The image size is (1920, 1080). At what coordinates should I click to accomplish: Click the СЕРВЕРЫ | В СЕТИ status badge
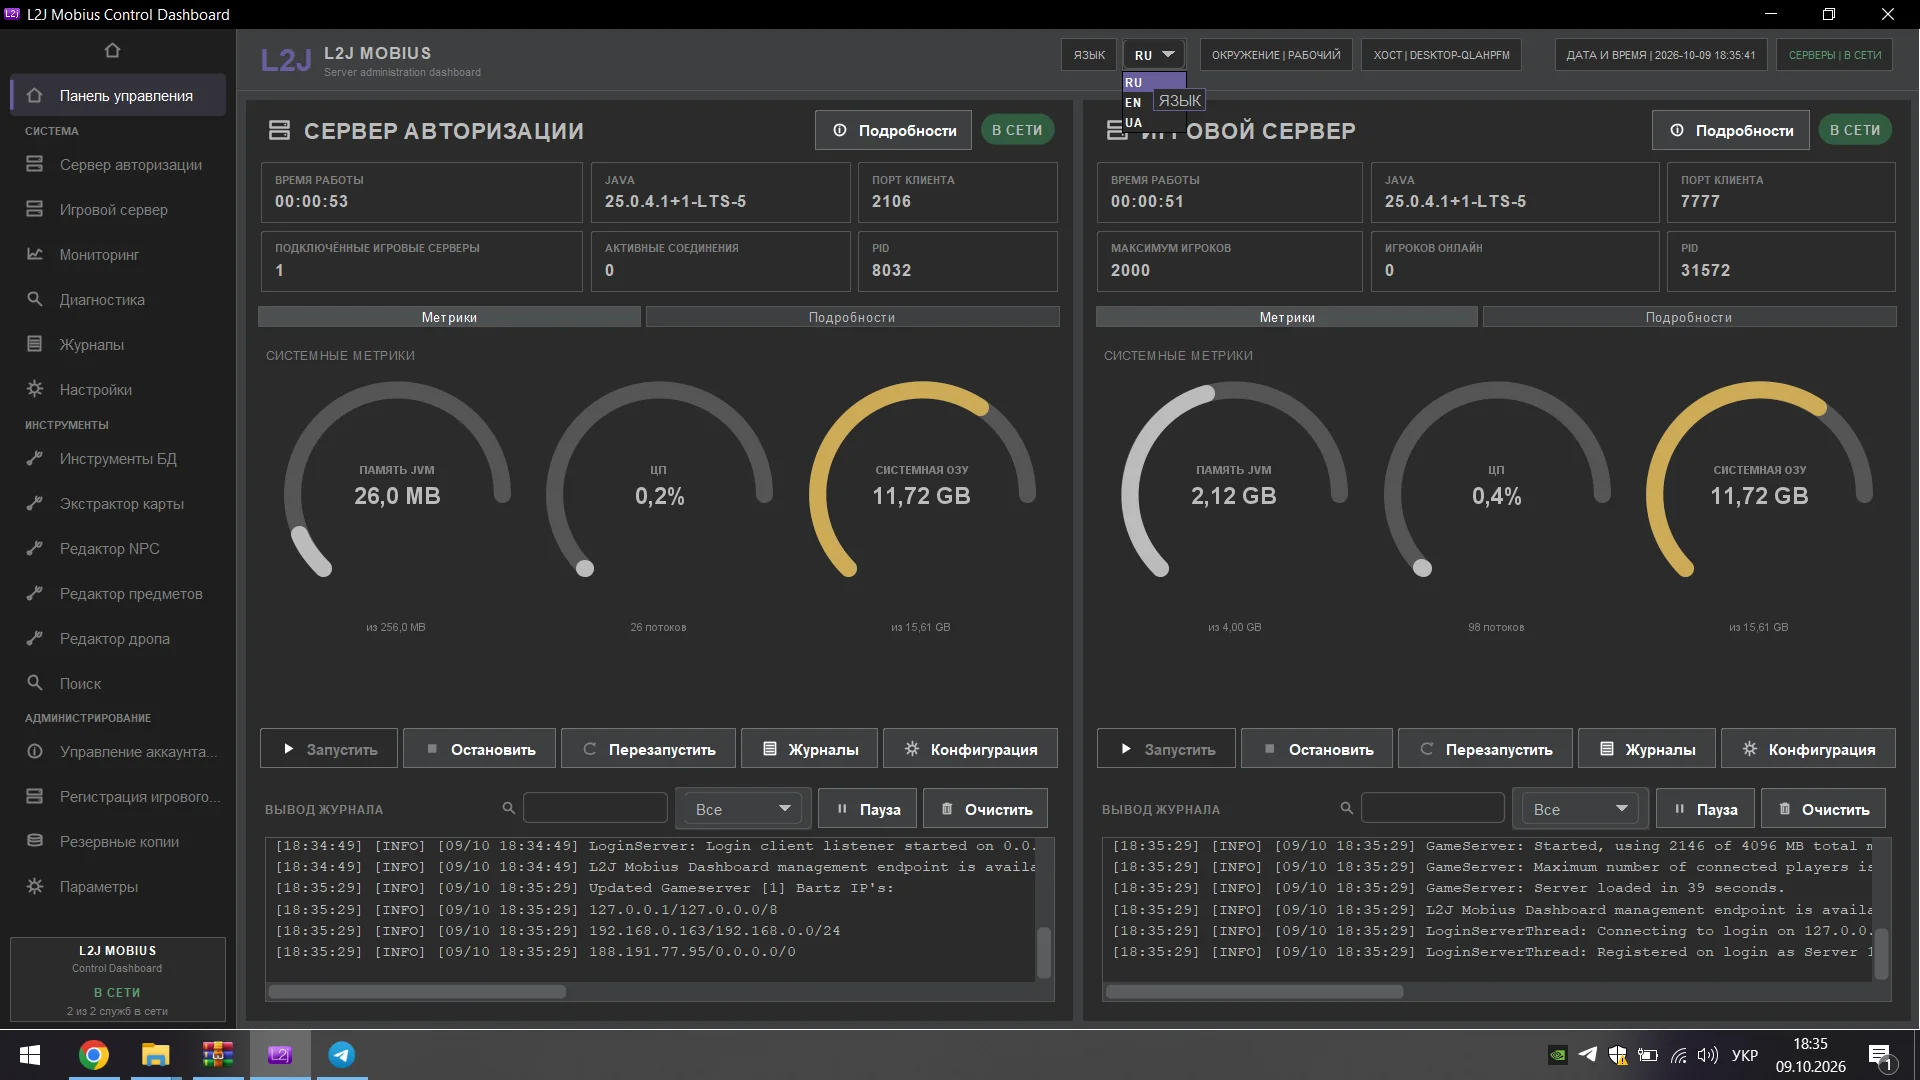(1835, 55)
